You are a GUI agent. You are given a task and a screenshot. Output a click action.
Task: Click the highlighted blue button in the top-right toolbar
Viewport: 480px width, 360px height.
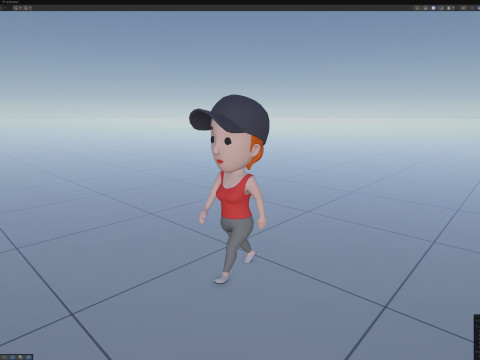433,8
